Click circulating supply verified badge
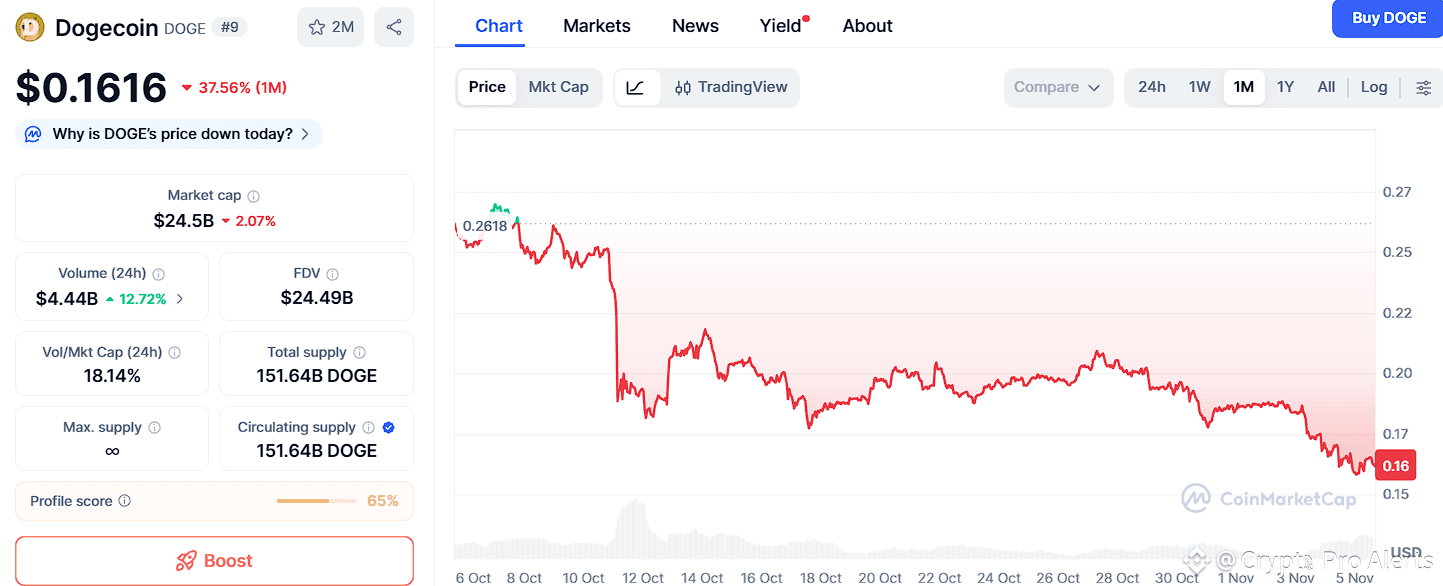The image size is (1443, 586). pos(389,427)
